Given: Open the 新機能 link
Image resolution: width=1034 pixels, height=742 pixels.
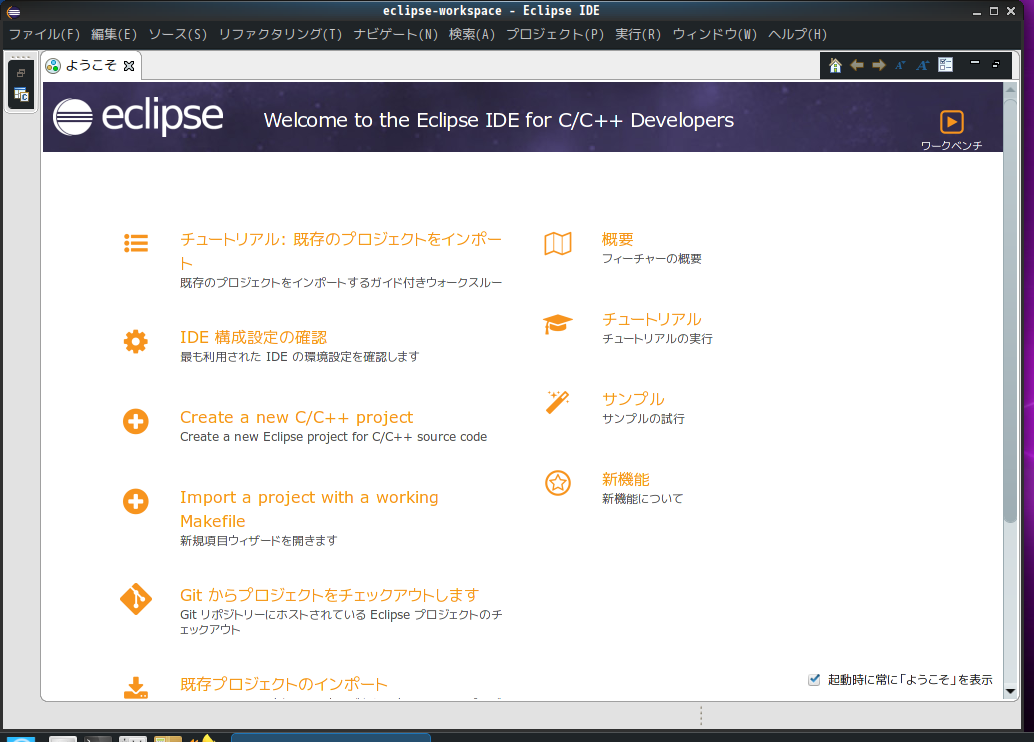Looking at the screenshot, I should [625, 479].
